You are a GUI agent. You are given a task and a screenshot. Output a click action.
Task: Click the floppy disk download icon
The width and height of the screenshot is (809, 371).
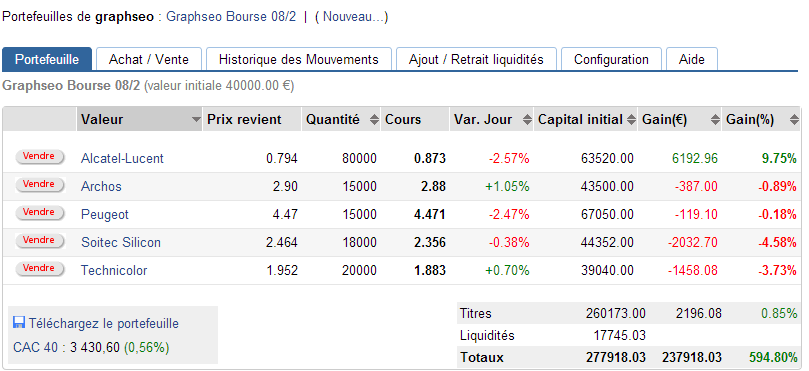click(x=19, y=323)
